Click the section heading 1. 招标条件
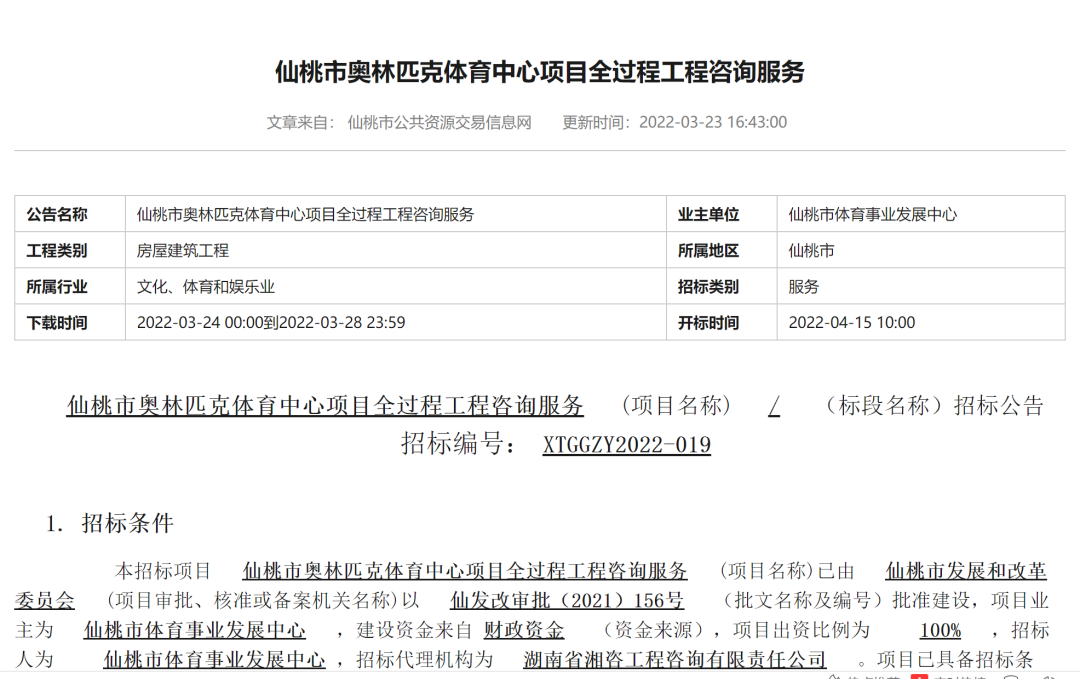Screen dimensions: 1080x679 110,523
